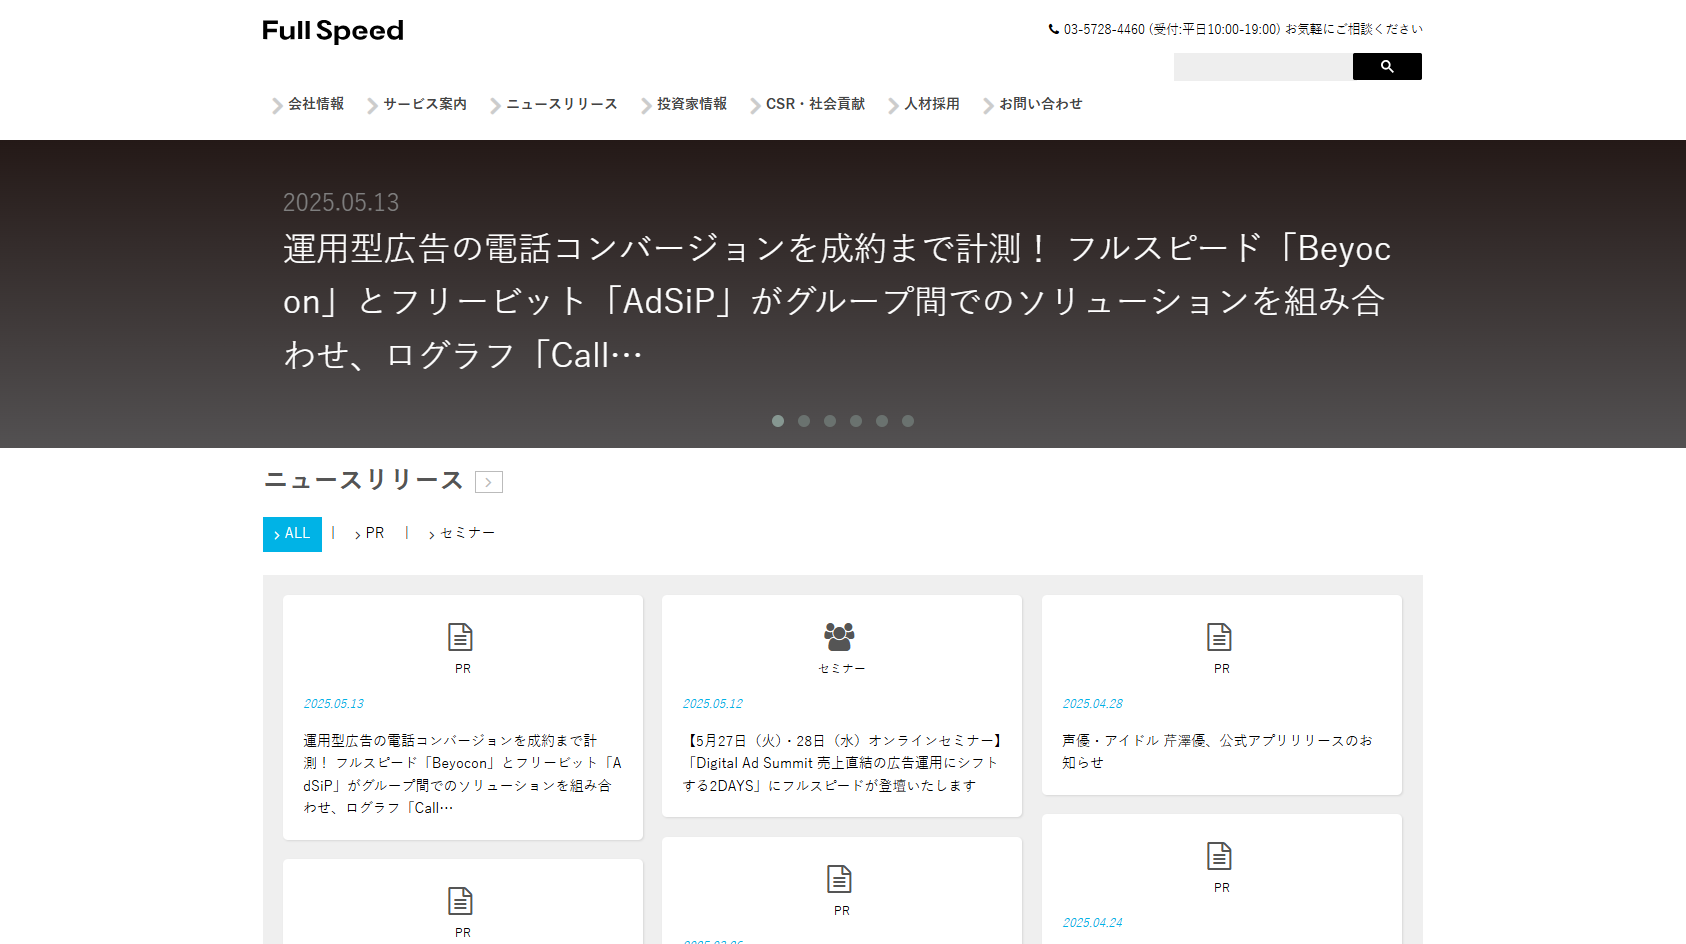Select the fifth carousel dot
Viewport: 1686px width, 944px height.
(882, 421)
